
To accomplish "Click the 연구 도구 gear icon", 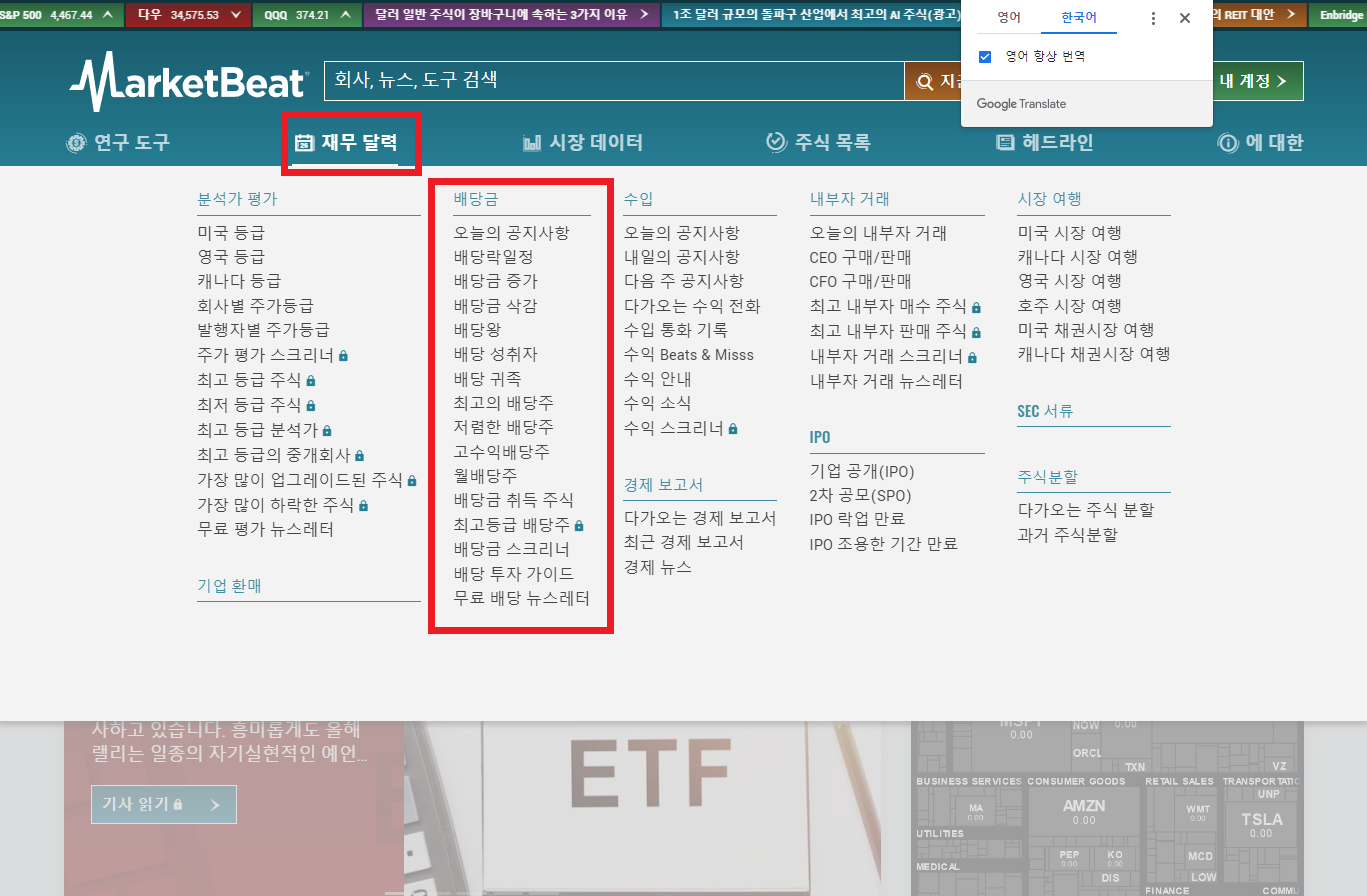I will pyautogui.click(x=77, y=142).
